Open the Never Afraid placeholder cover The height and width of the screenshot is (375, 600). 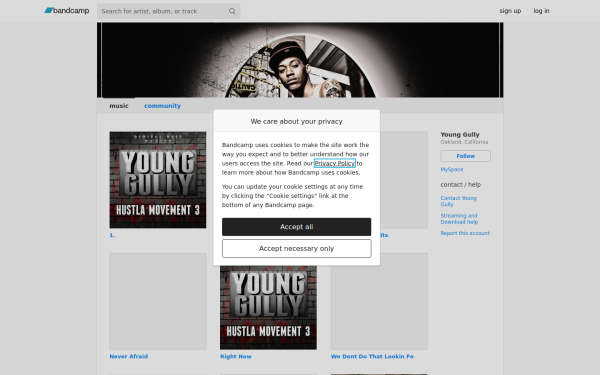158,301
